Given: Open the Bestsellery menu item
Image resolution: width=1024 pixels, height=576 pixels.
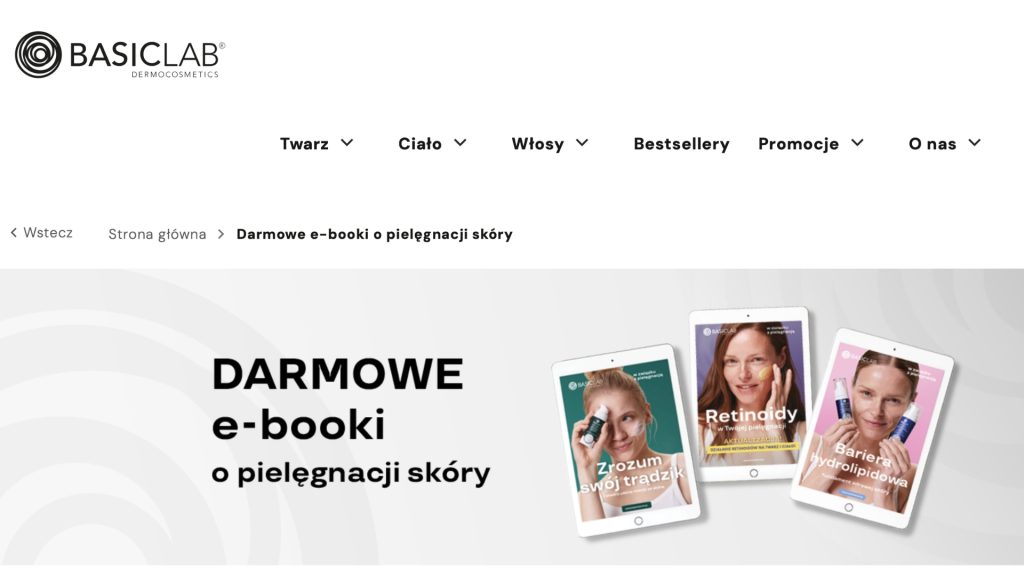Looking at the screenshot, I should 681,144.
